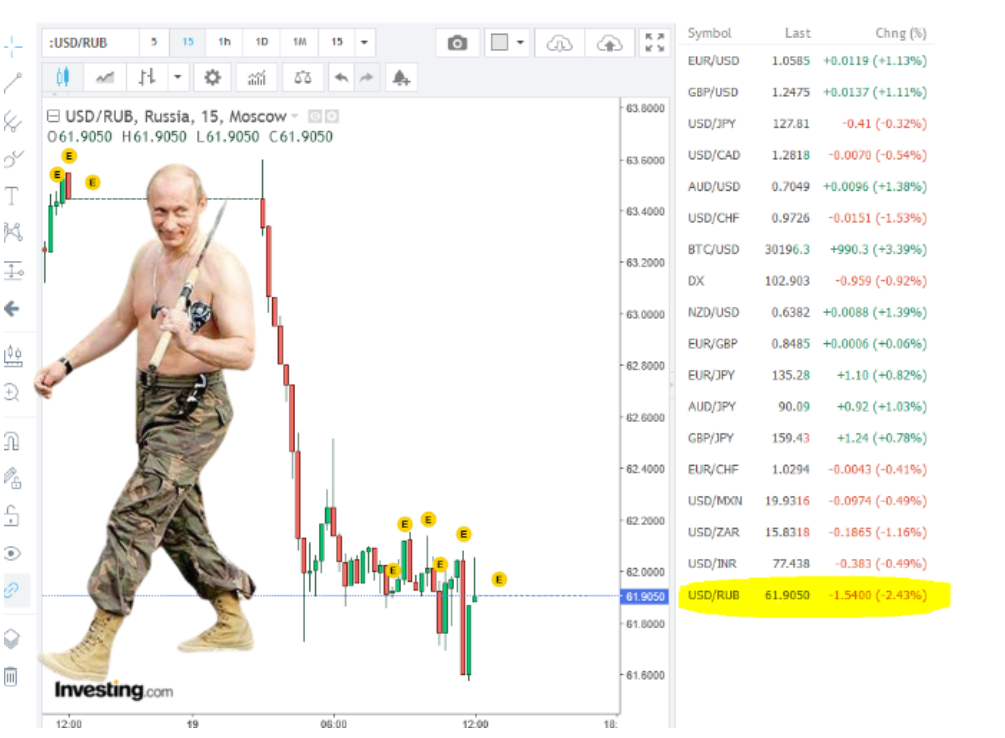
Task: Open the indicators menu icon
Action: (x=256, y=78)
